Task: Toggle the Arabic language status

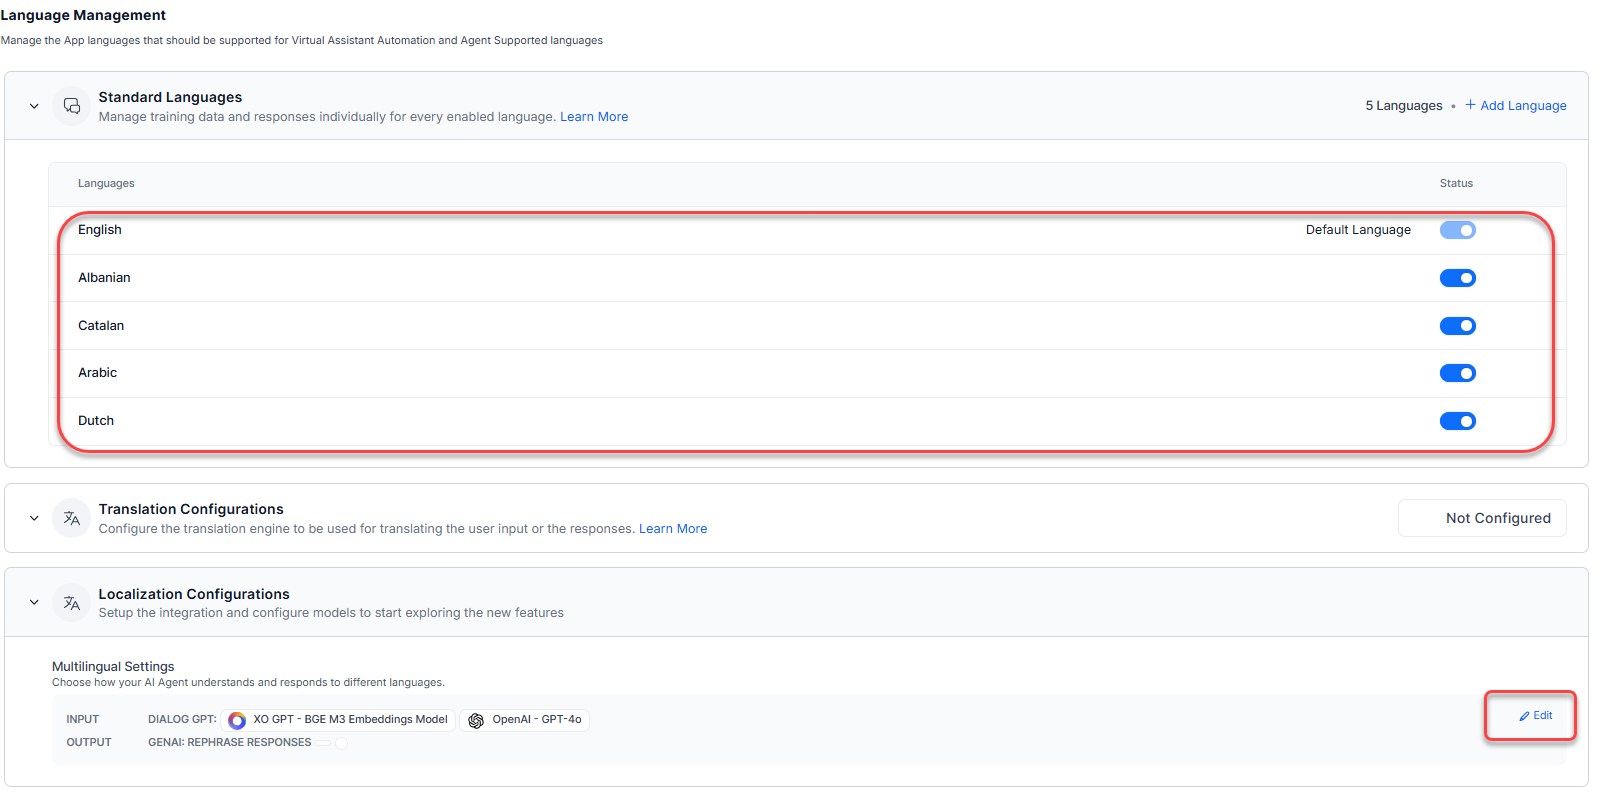Action: pyautogui.click(x=1457, y=373)
